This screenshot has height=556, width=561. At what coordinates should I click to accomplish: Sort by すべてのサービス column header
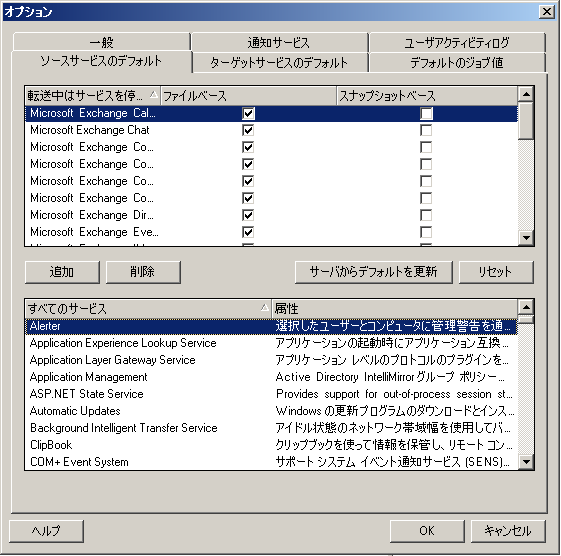[148, 308]
